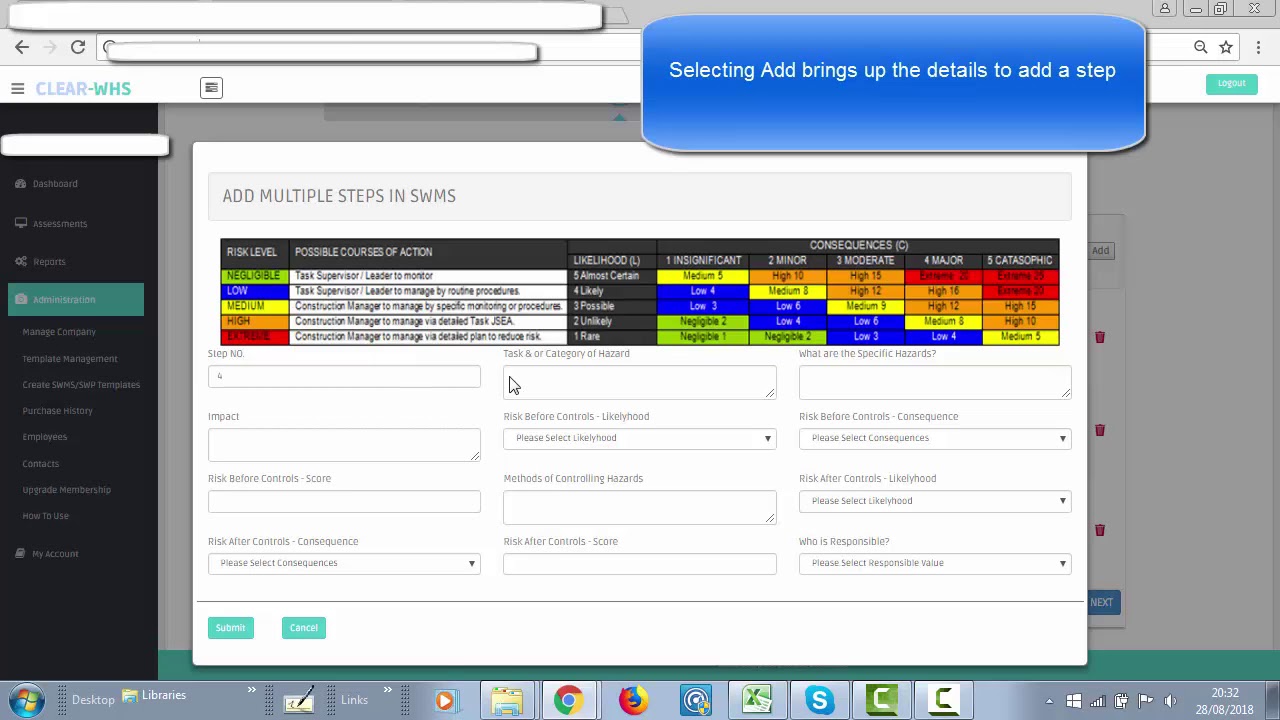
Task: Click the sidebar collapse icon in header
Action: 211,88
